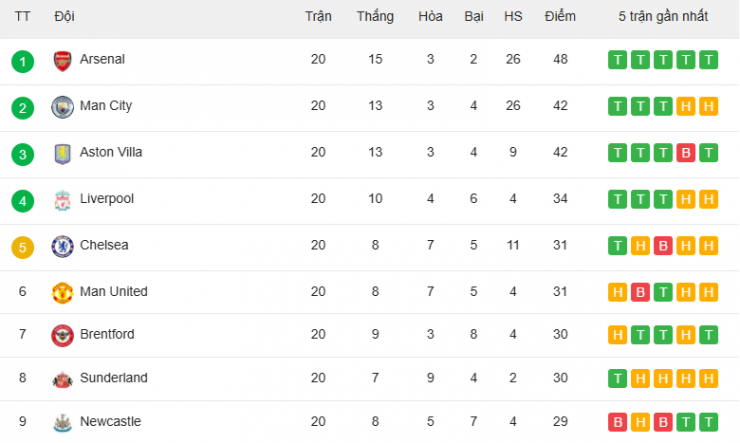Image resolution: width=740 pixels, height=443 pixels.
Task: Open the Aston Villa team link
Action: [111, 153]
